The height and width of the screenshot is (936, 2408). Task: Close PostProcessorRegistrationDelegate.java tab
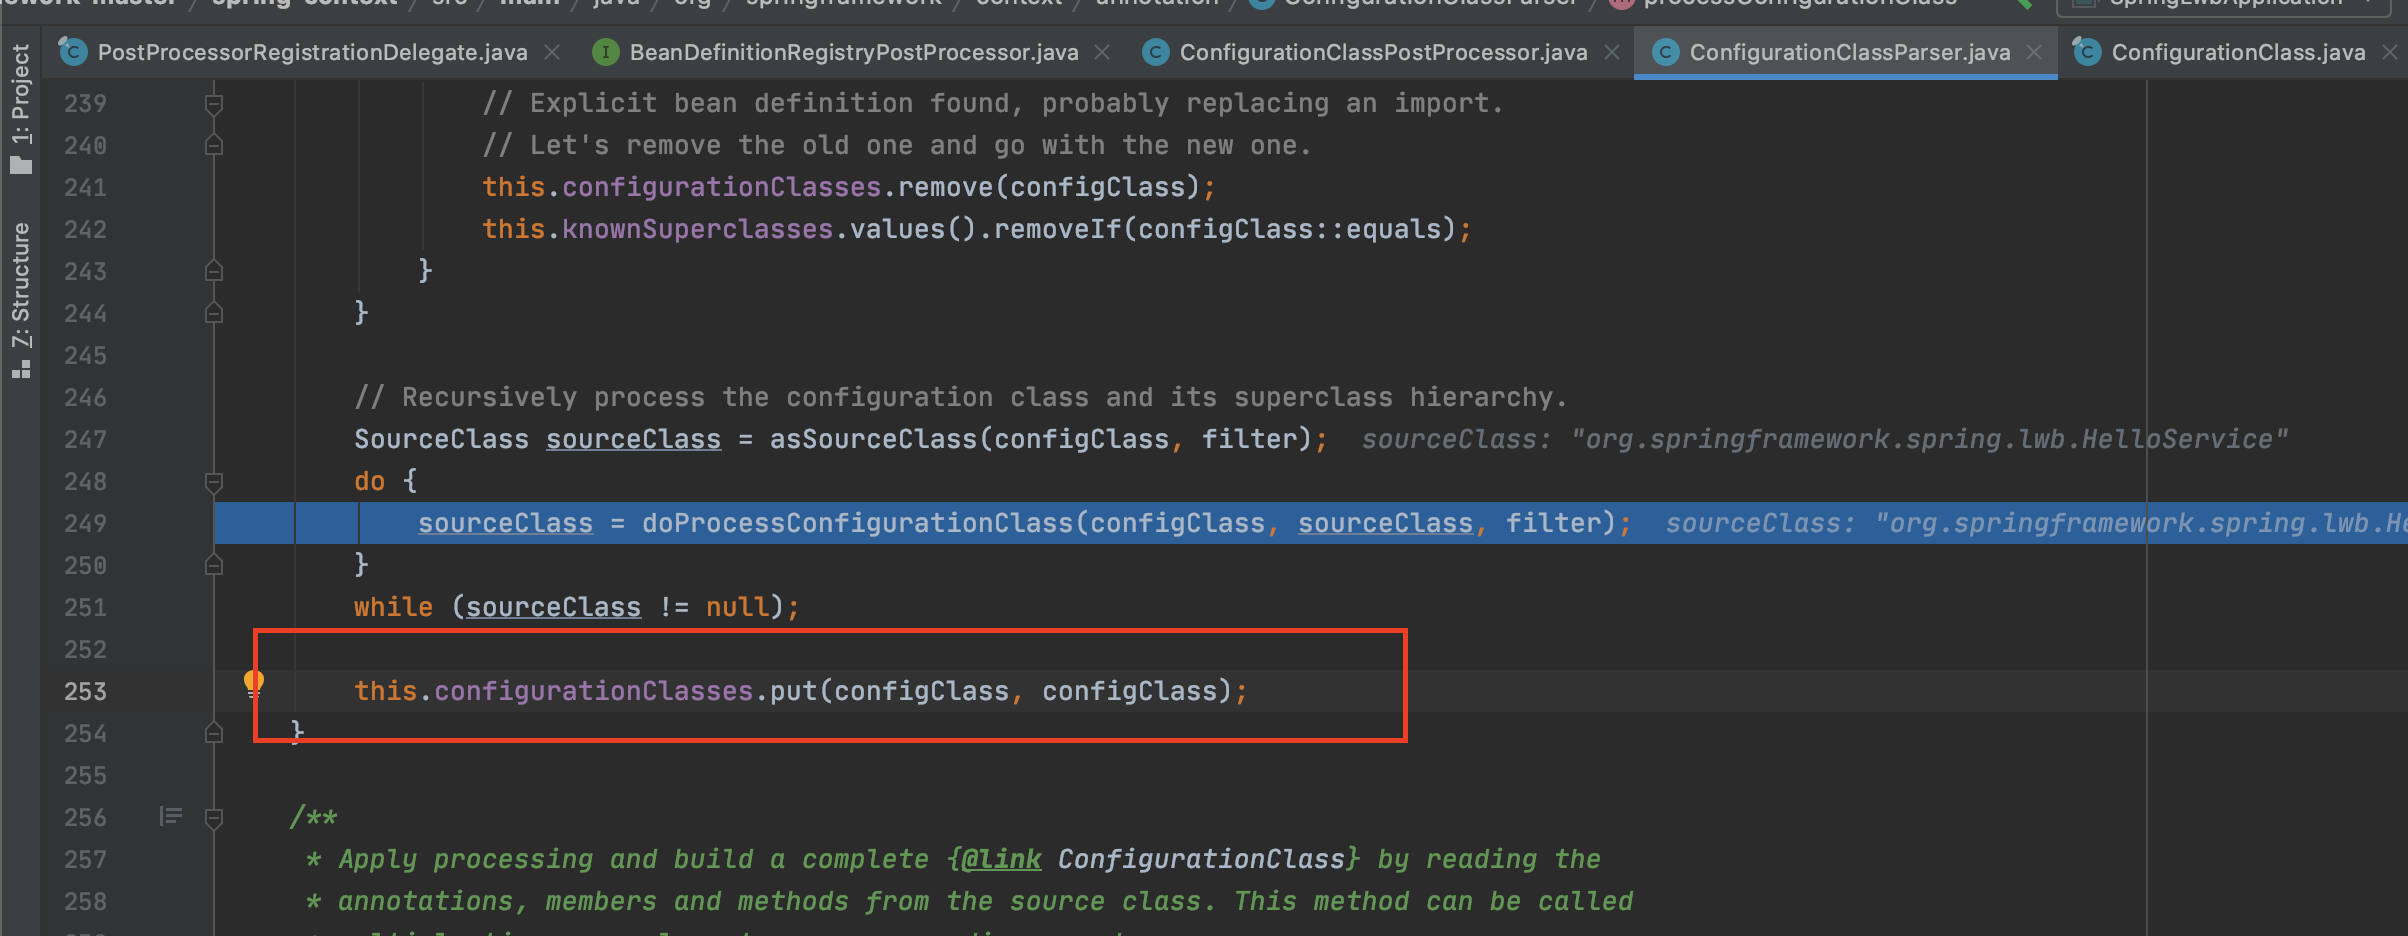(552, 52)
